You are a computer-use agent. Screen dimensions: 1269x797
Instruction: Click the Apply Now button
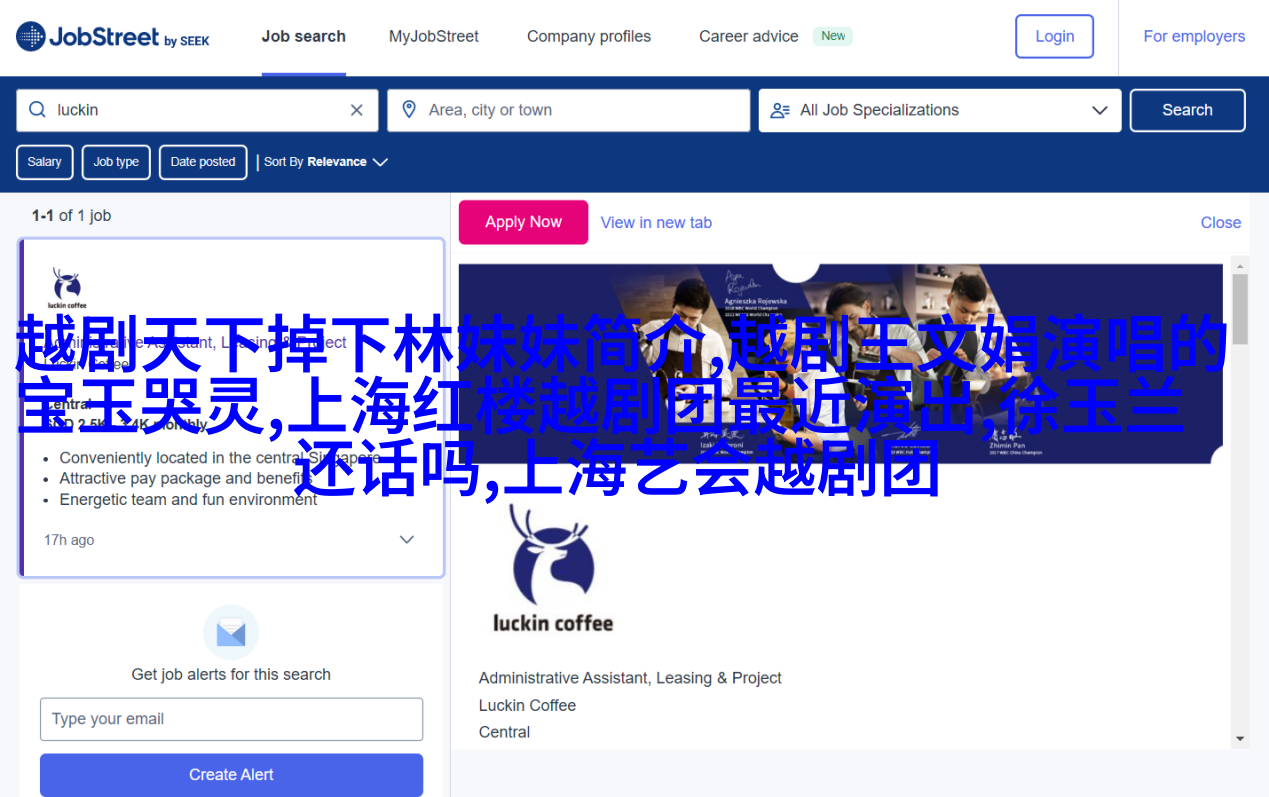524,222
